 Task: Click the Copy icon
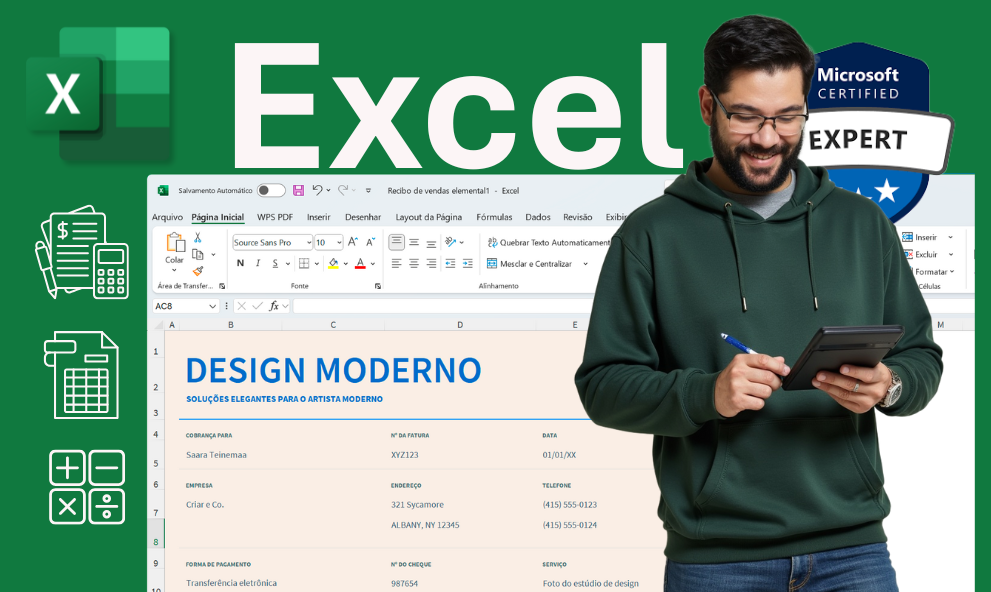[198, 255]
